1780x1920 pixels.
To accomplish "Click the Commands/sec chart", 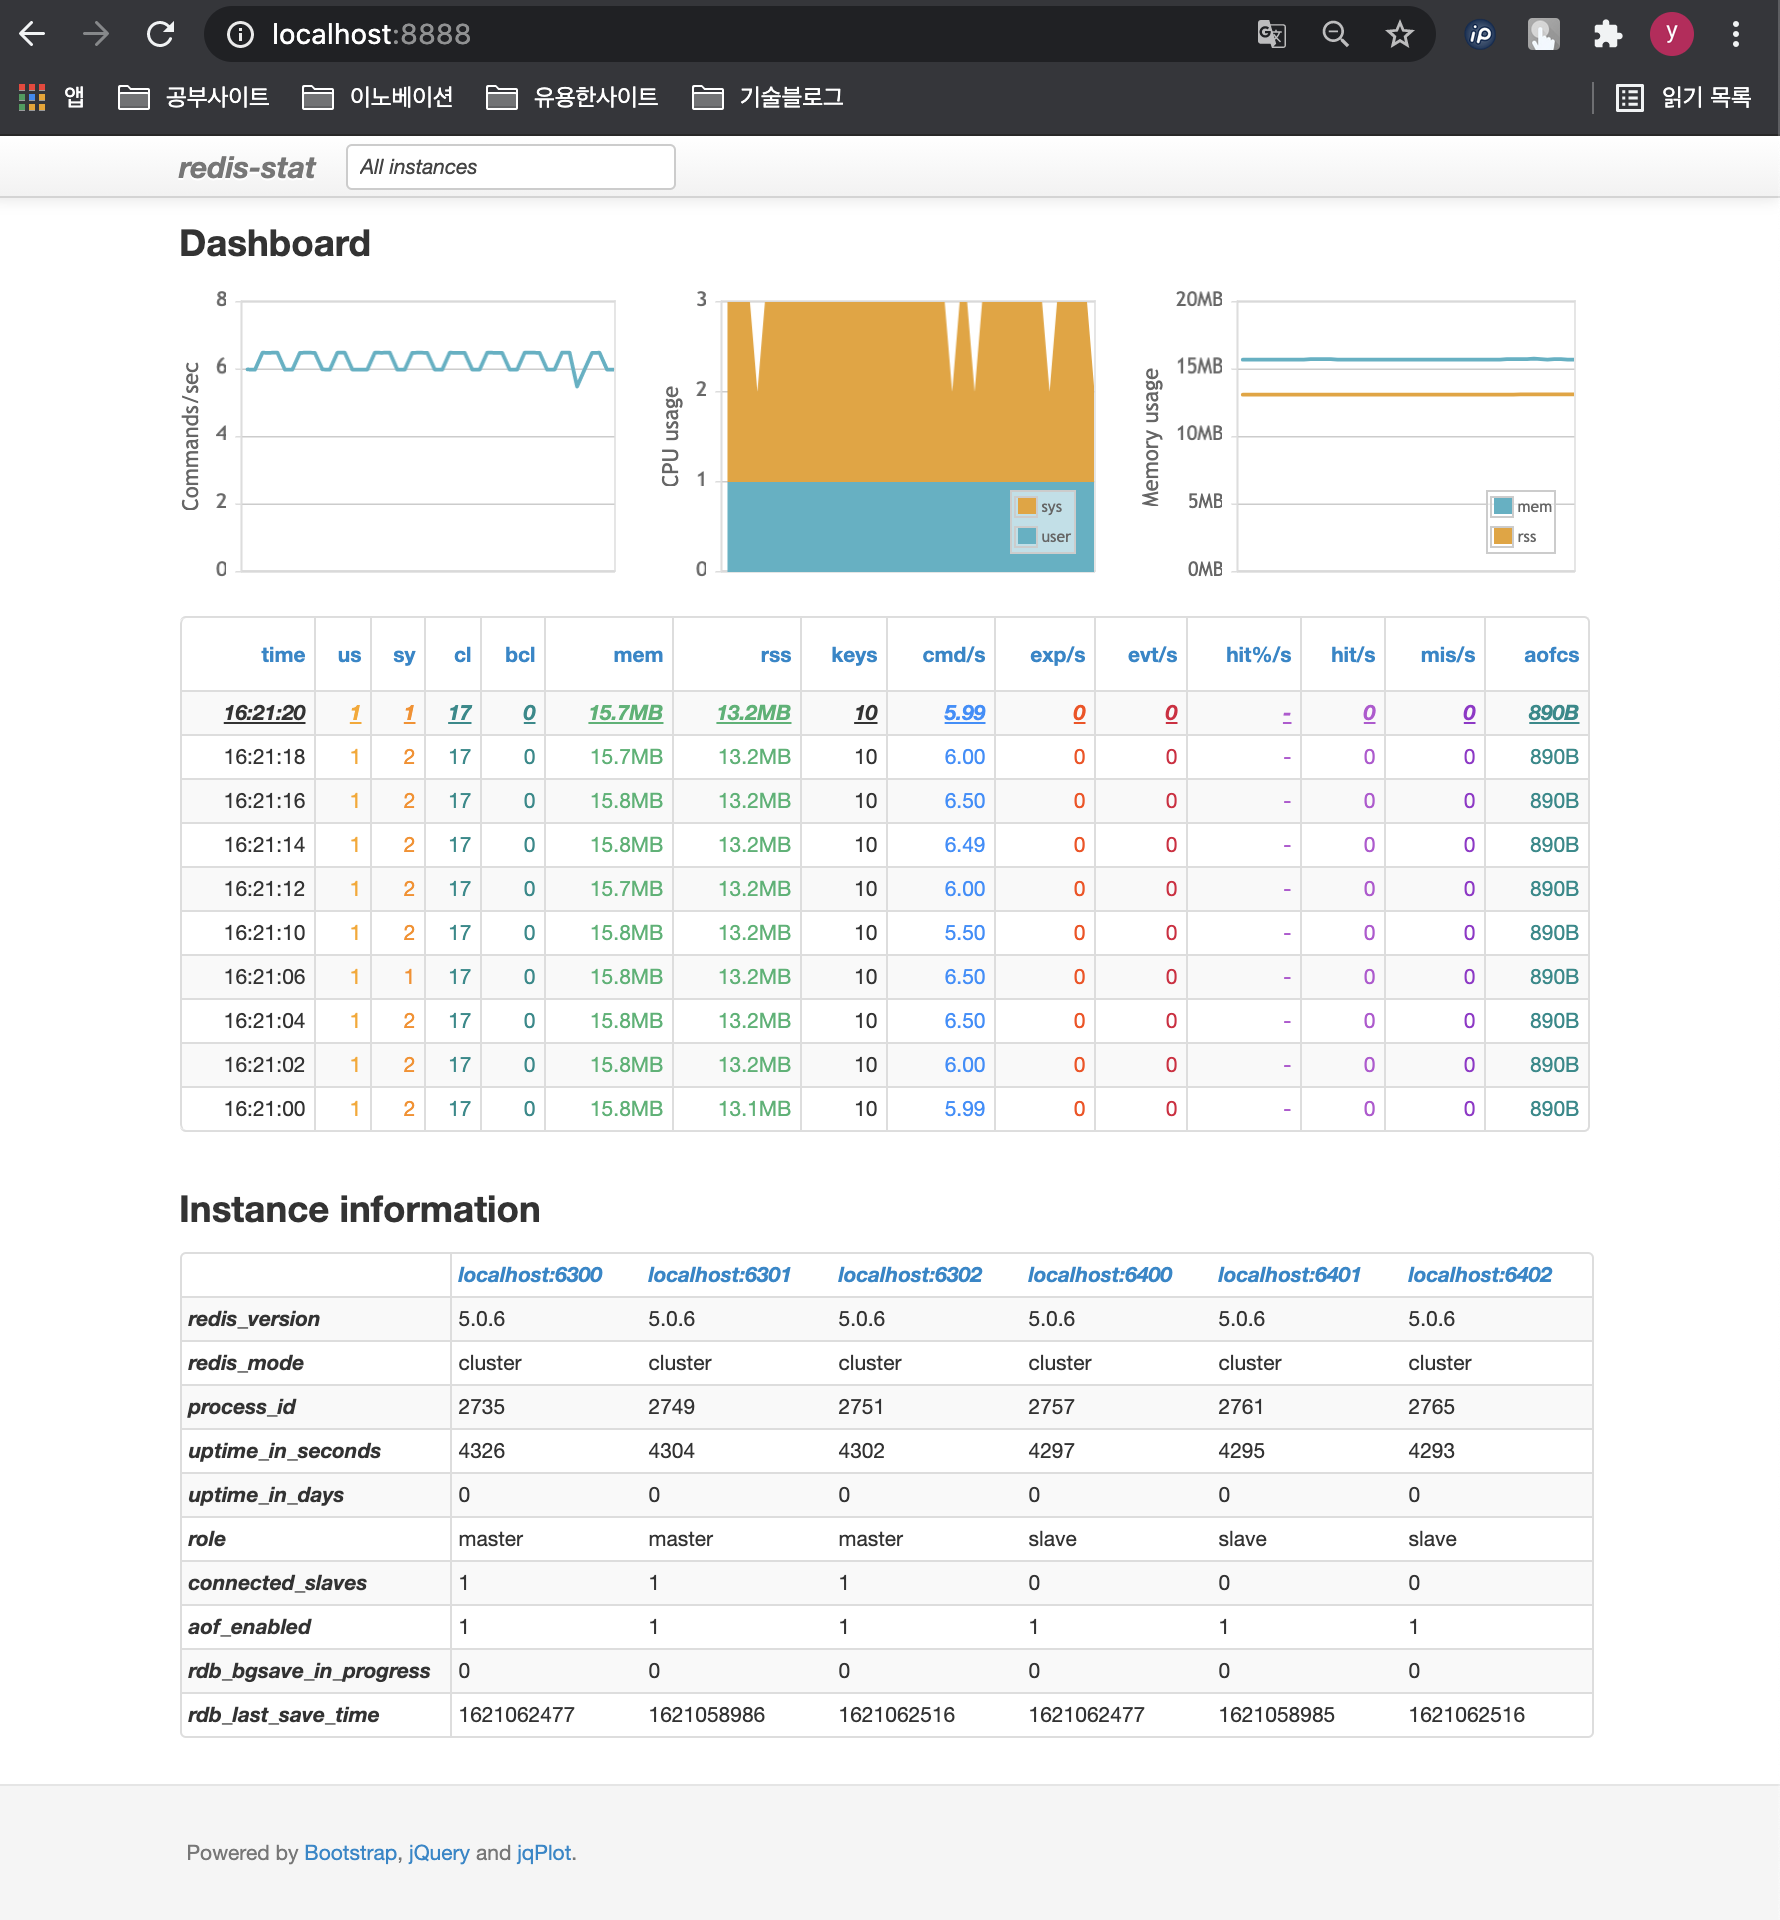I will (428, 436).
